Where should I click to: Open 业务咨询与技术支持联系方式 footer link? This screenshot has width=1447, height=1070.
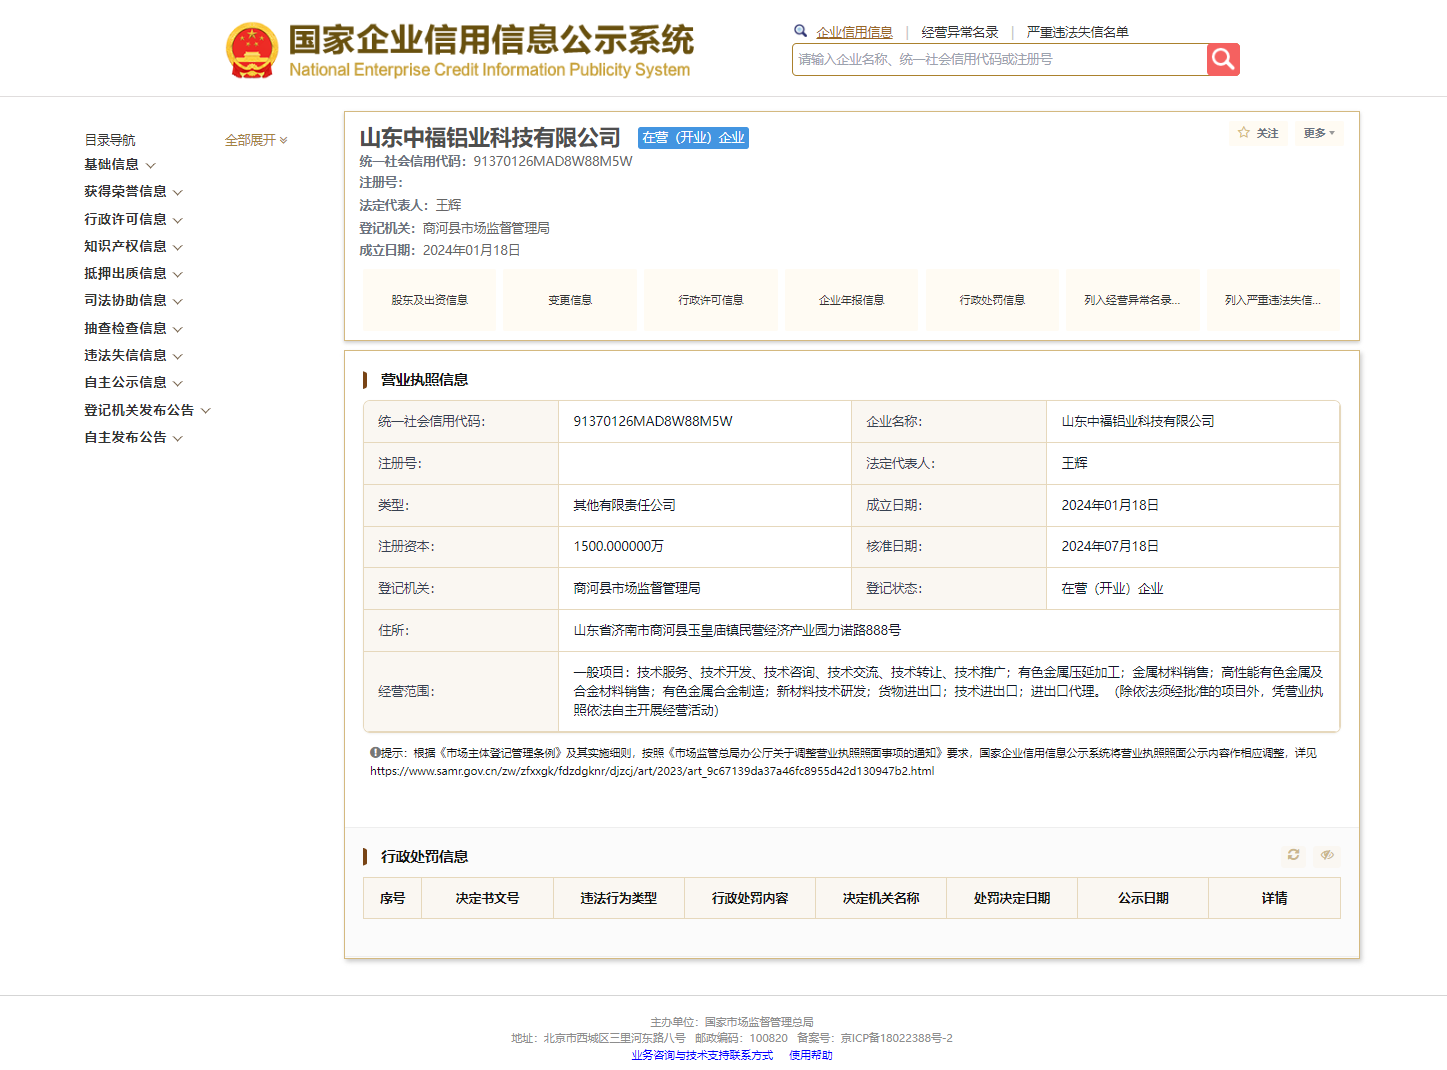pos(702,1055)
